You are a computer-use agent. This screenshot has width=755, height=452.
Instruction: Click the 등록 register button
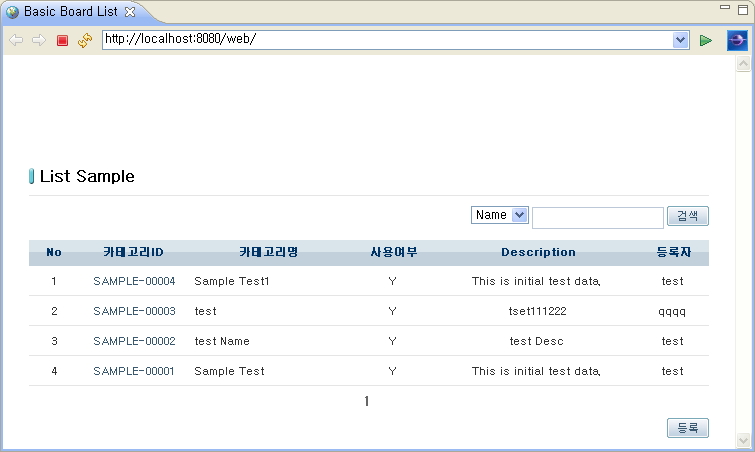tap(688, 427)
